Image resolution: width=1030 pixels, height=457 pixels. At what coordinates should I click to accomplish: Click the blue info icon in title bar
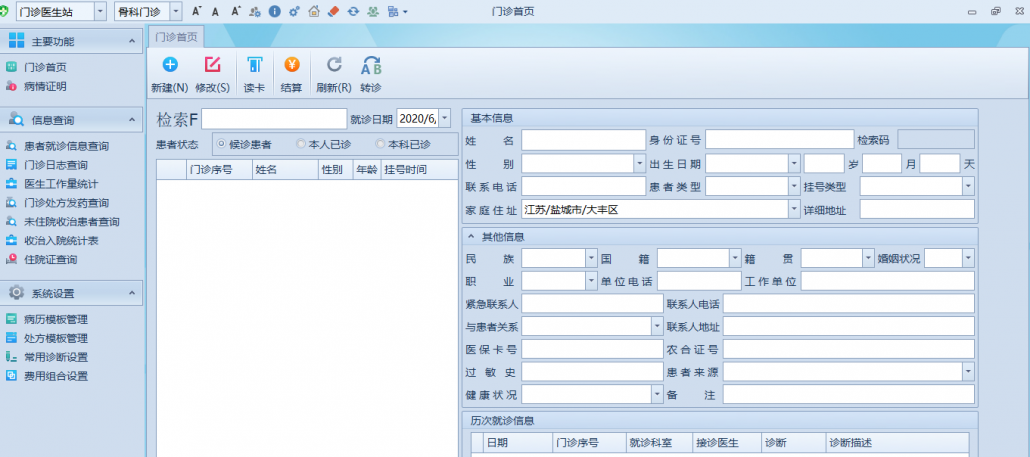[x=274, y=11]
